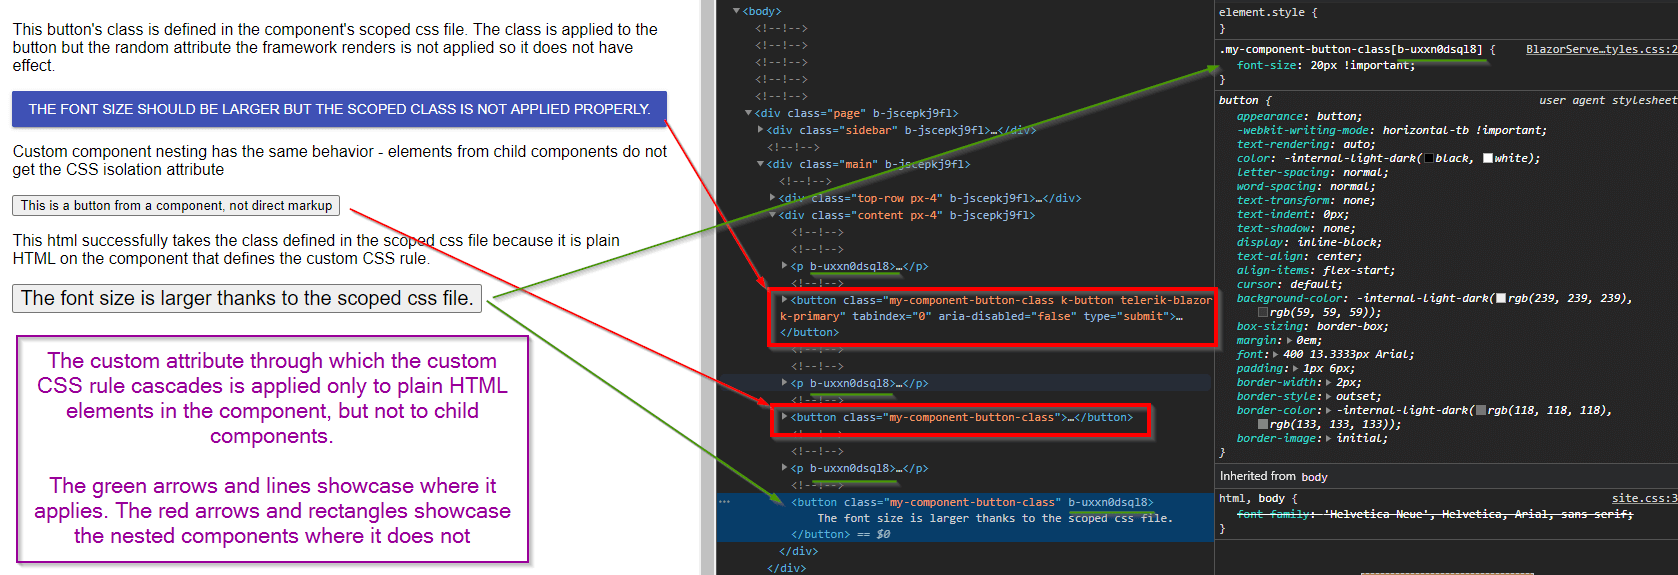Select the div class="main" element row
This screenshot has height=575, width=1678.
[868, 164]
